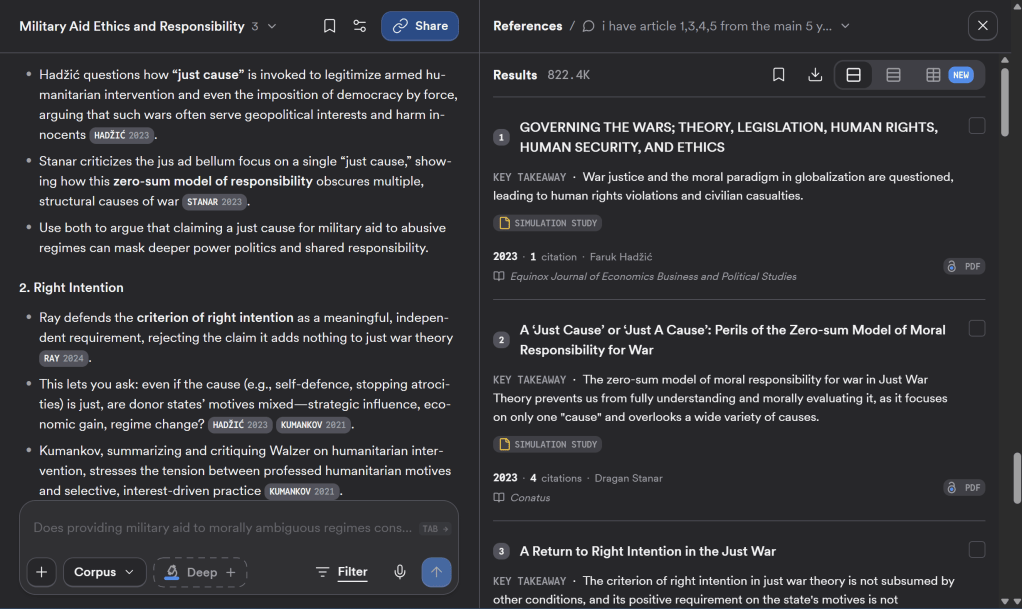Check the Return to Right Intention paper
The image size is (1022, 609).
976,550
